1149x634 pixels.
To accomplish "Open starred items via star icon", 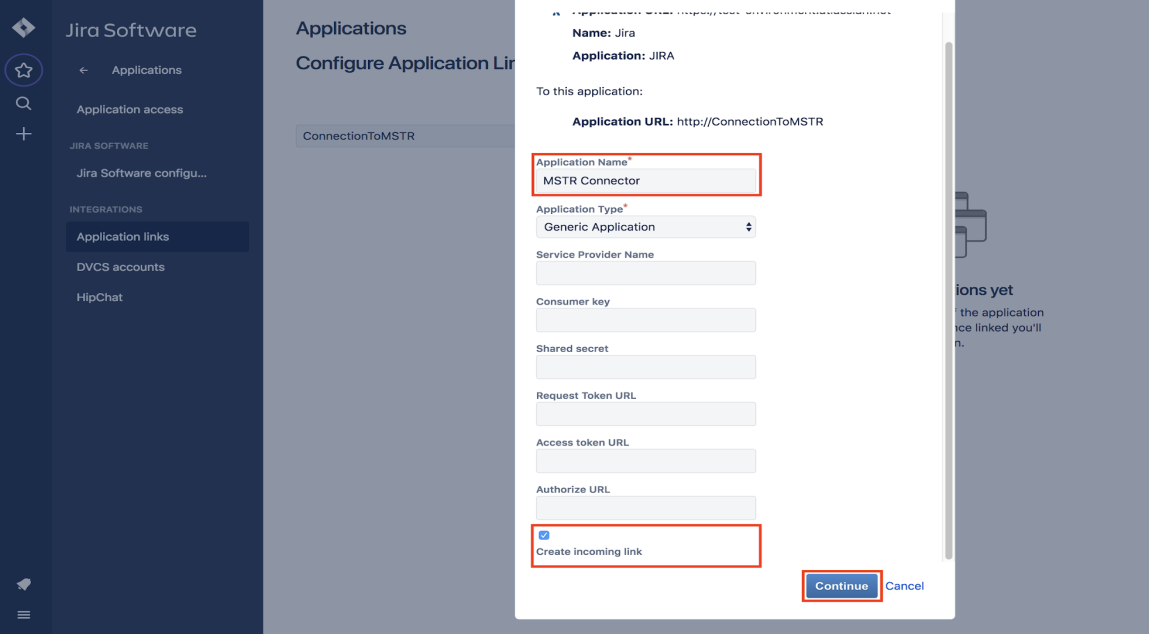I will tap(24, 70).
